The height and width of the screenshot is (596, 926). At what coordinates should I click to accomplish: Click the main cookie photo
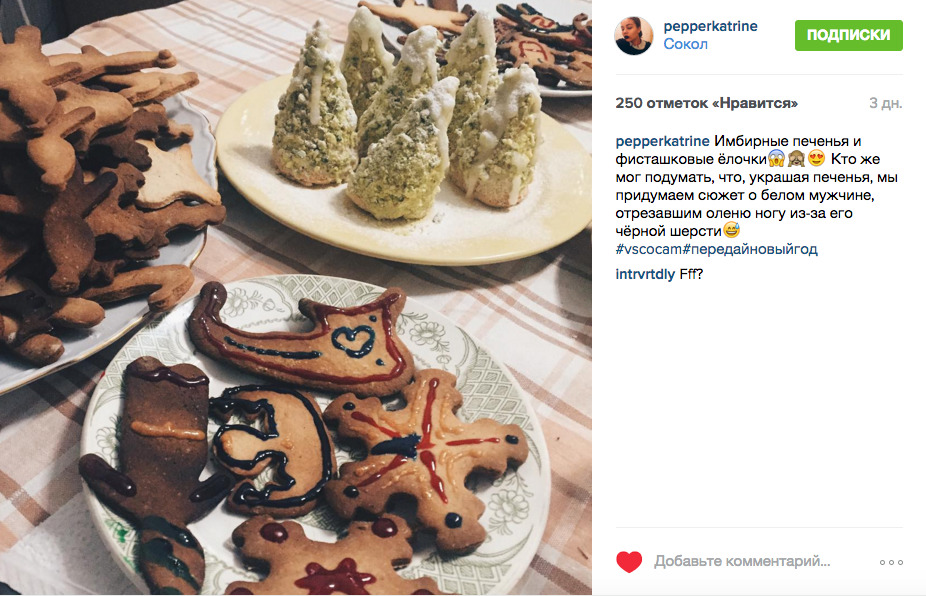[x=296, y=297]
